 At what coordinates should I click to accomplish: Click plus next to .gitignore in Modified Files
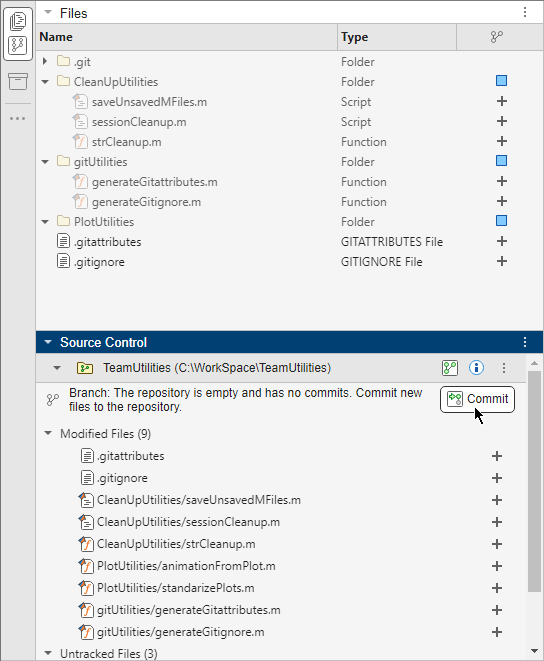[x=497, y=478]
